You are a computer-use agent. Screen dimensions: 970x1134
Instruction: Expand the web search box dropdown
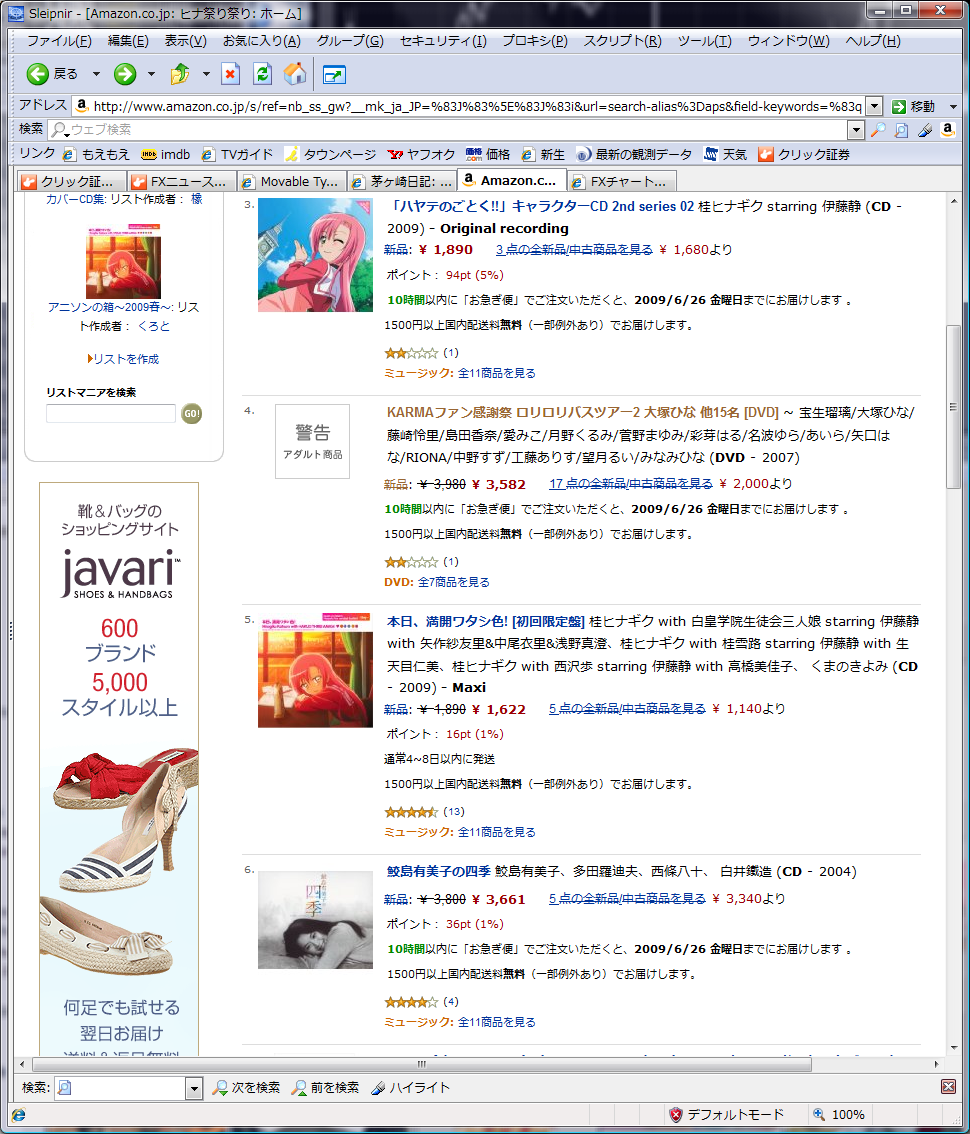tap(856, 130)
